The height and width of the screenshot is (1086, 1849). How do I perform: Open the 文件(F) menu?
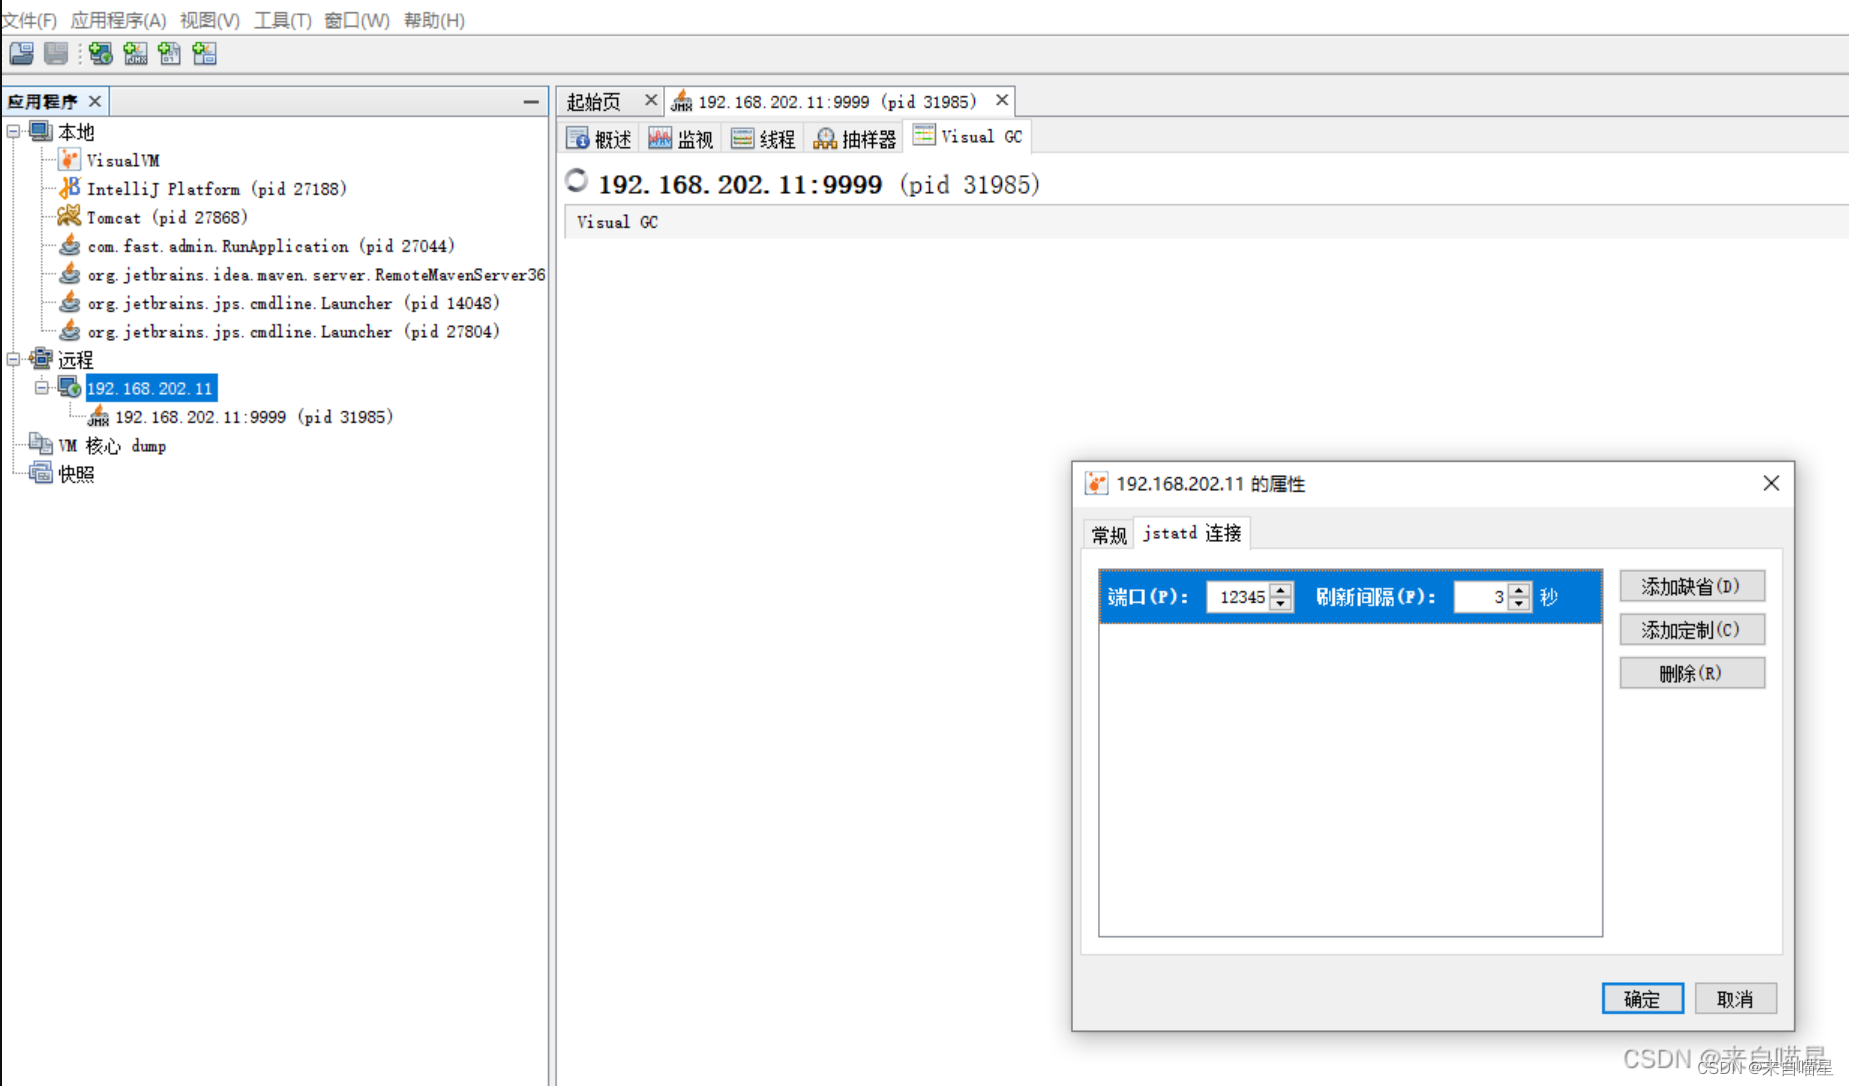click(29, 20)
